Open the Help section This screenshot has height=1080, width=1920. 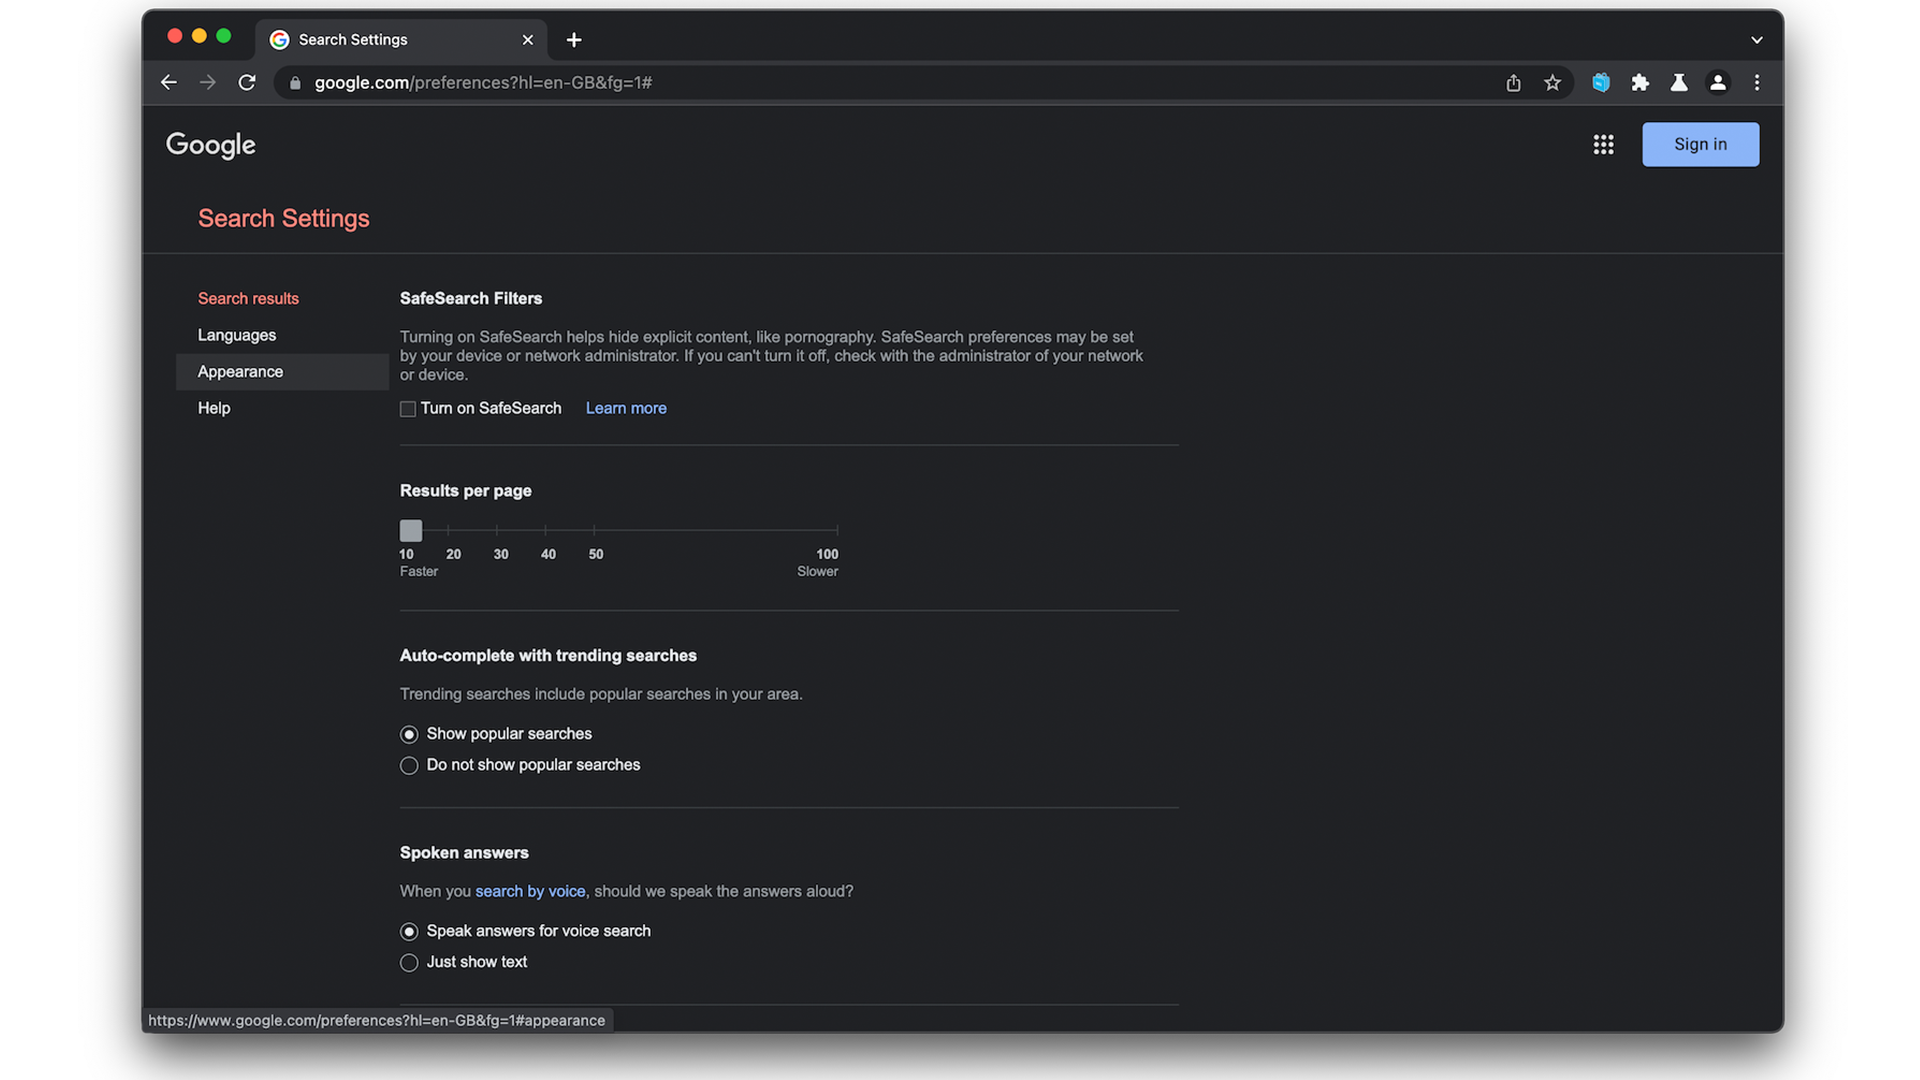tap(214, 408)
